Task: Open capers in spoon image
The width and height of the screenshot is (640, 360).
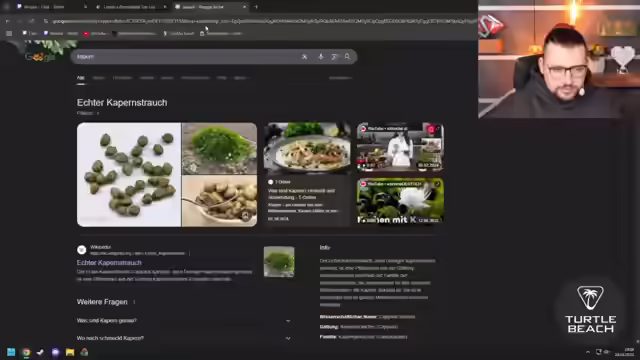Action: [x=220, y=201]
